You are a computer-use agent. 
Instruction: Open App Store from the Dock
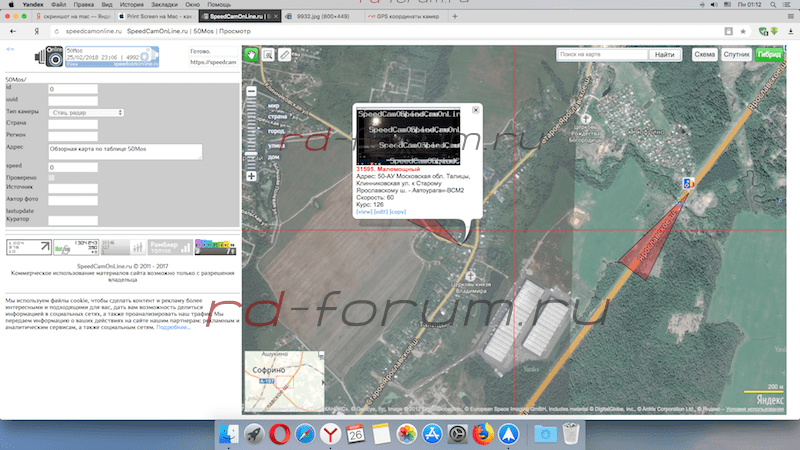pyautogui.click(x=432, y=434)
